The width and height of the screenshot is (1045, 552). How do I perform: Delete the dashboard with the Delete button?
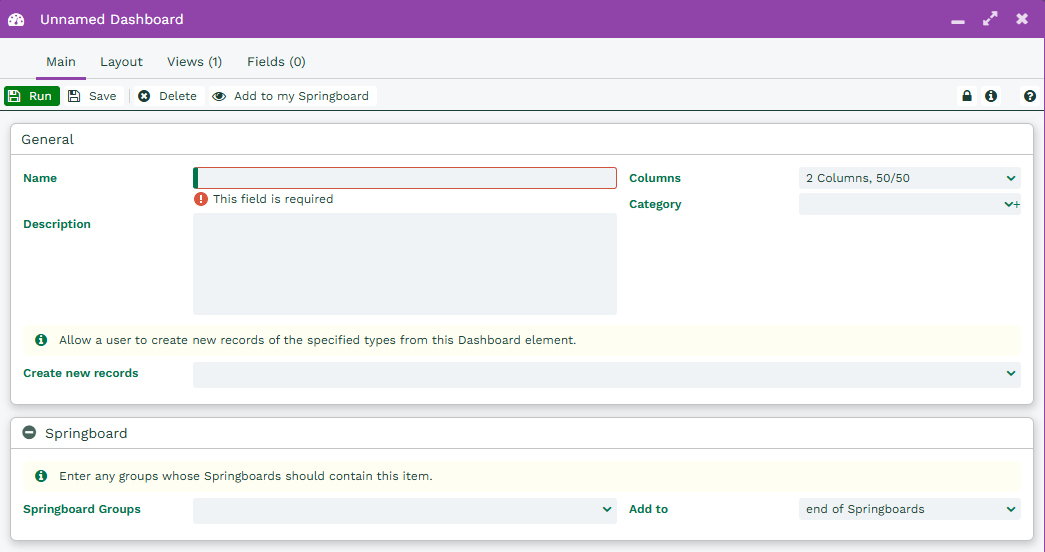click(168, 96)
